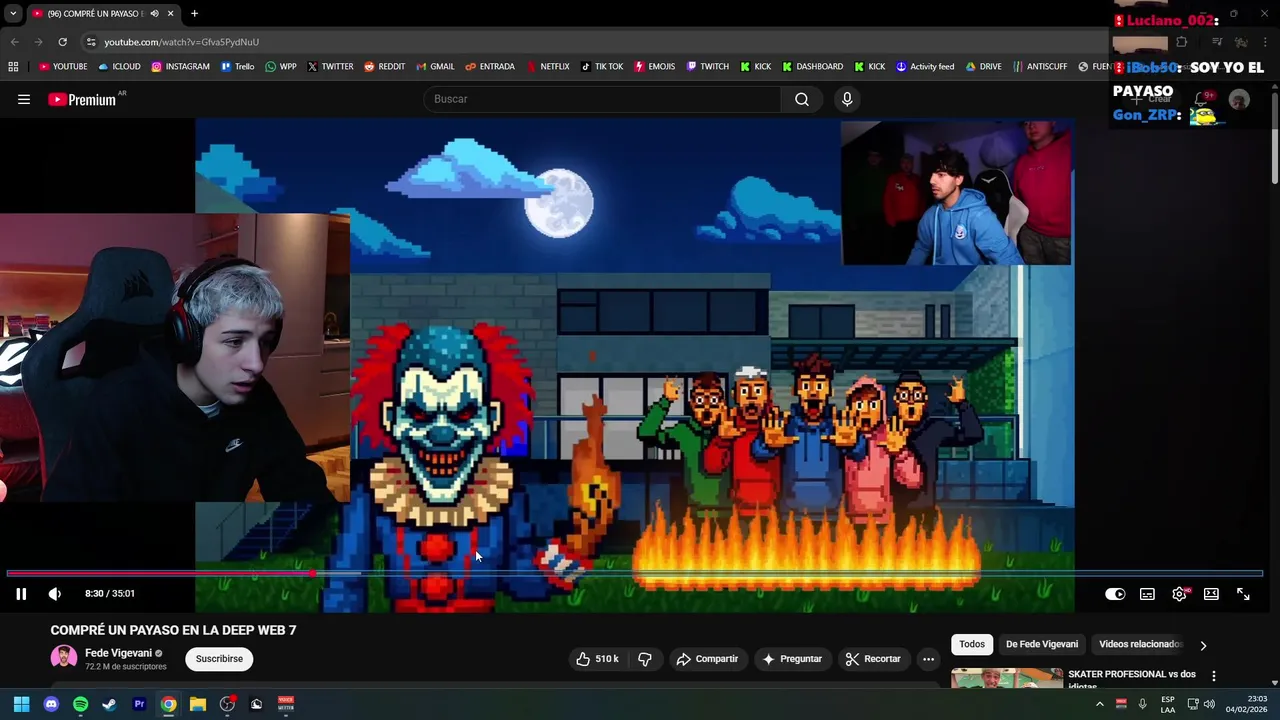Go to YouTube Premium home logo
The height and width of the screenshot is (720, 1280).
[82, 99]
